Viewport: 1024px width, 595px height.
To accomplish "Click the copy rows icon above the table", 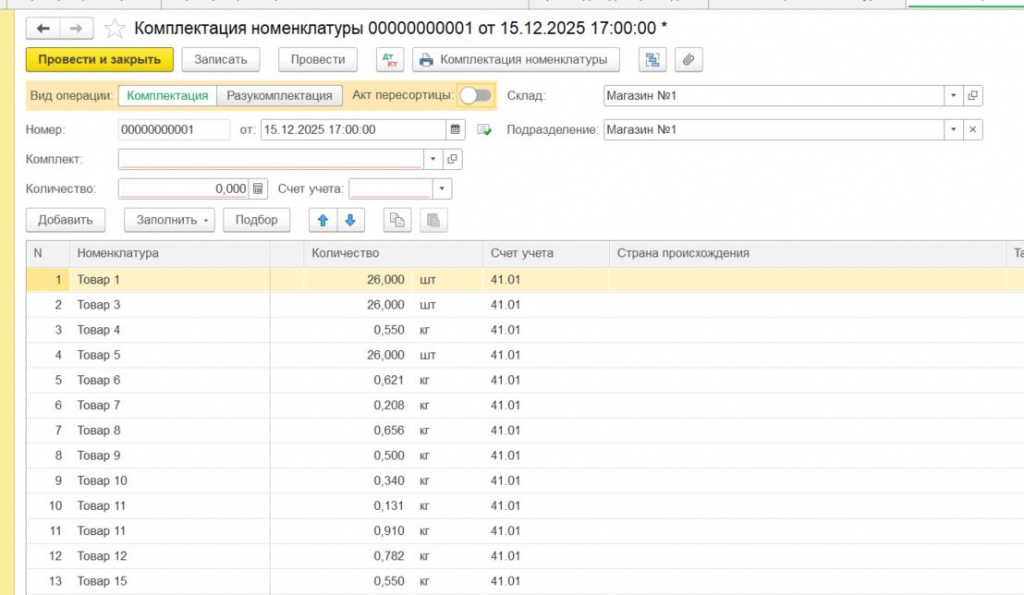I will (x=397, y=220).
